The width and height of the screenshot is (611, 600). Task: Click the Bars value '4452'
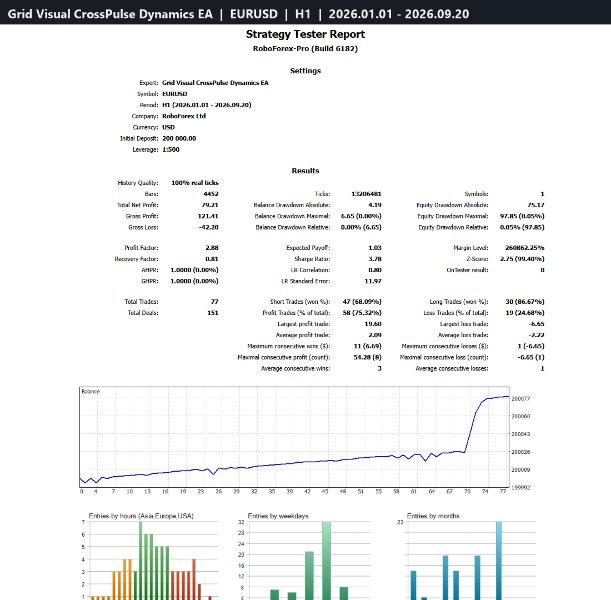[211, 194]
